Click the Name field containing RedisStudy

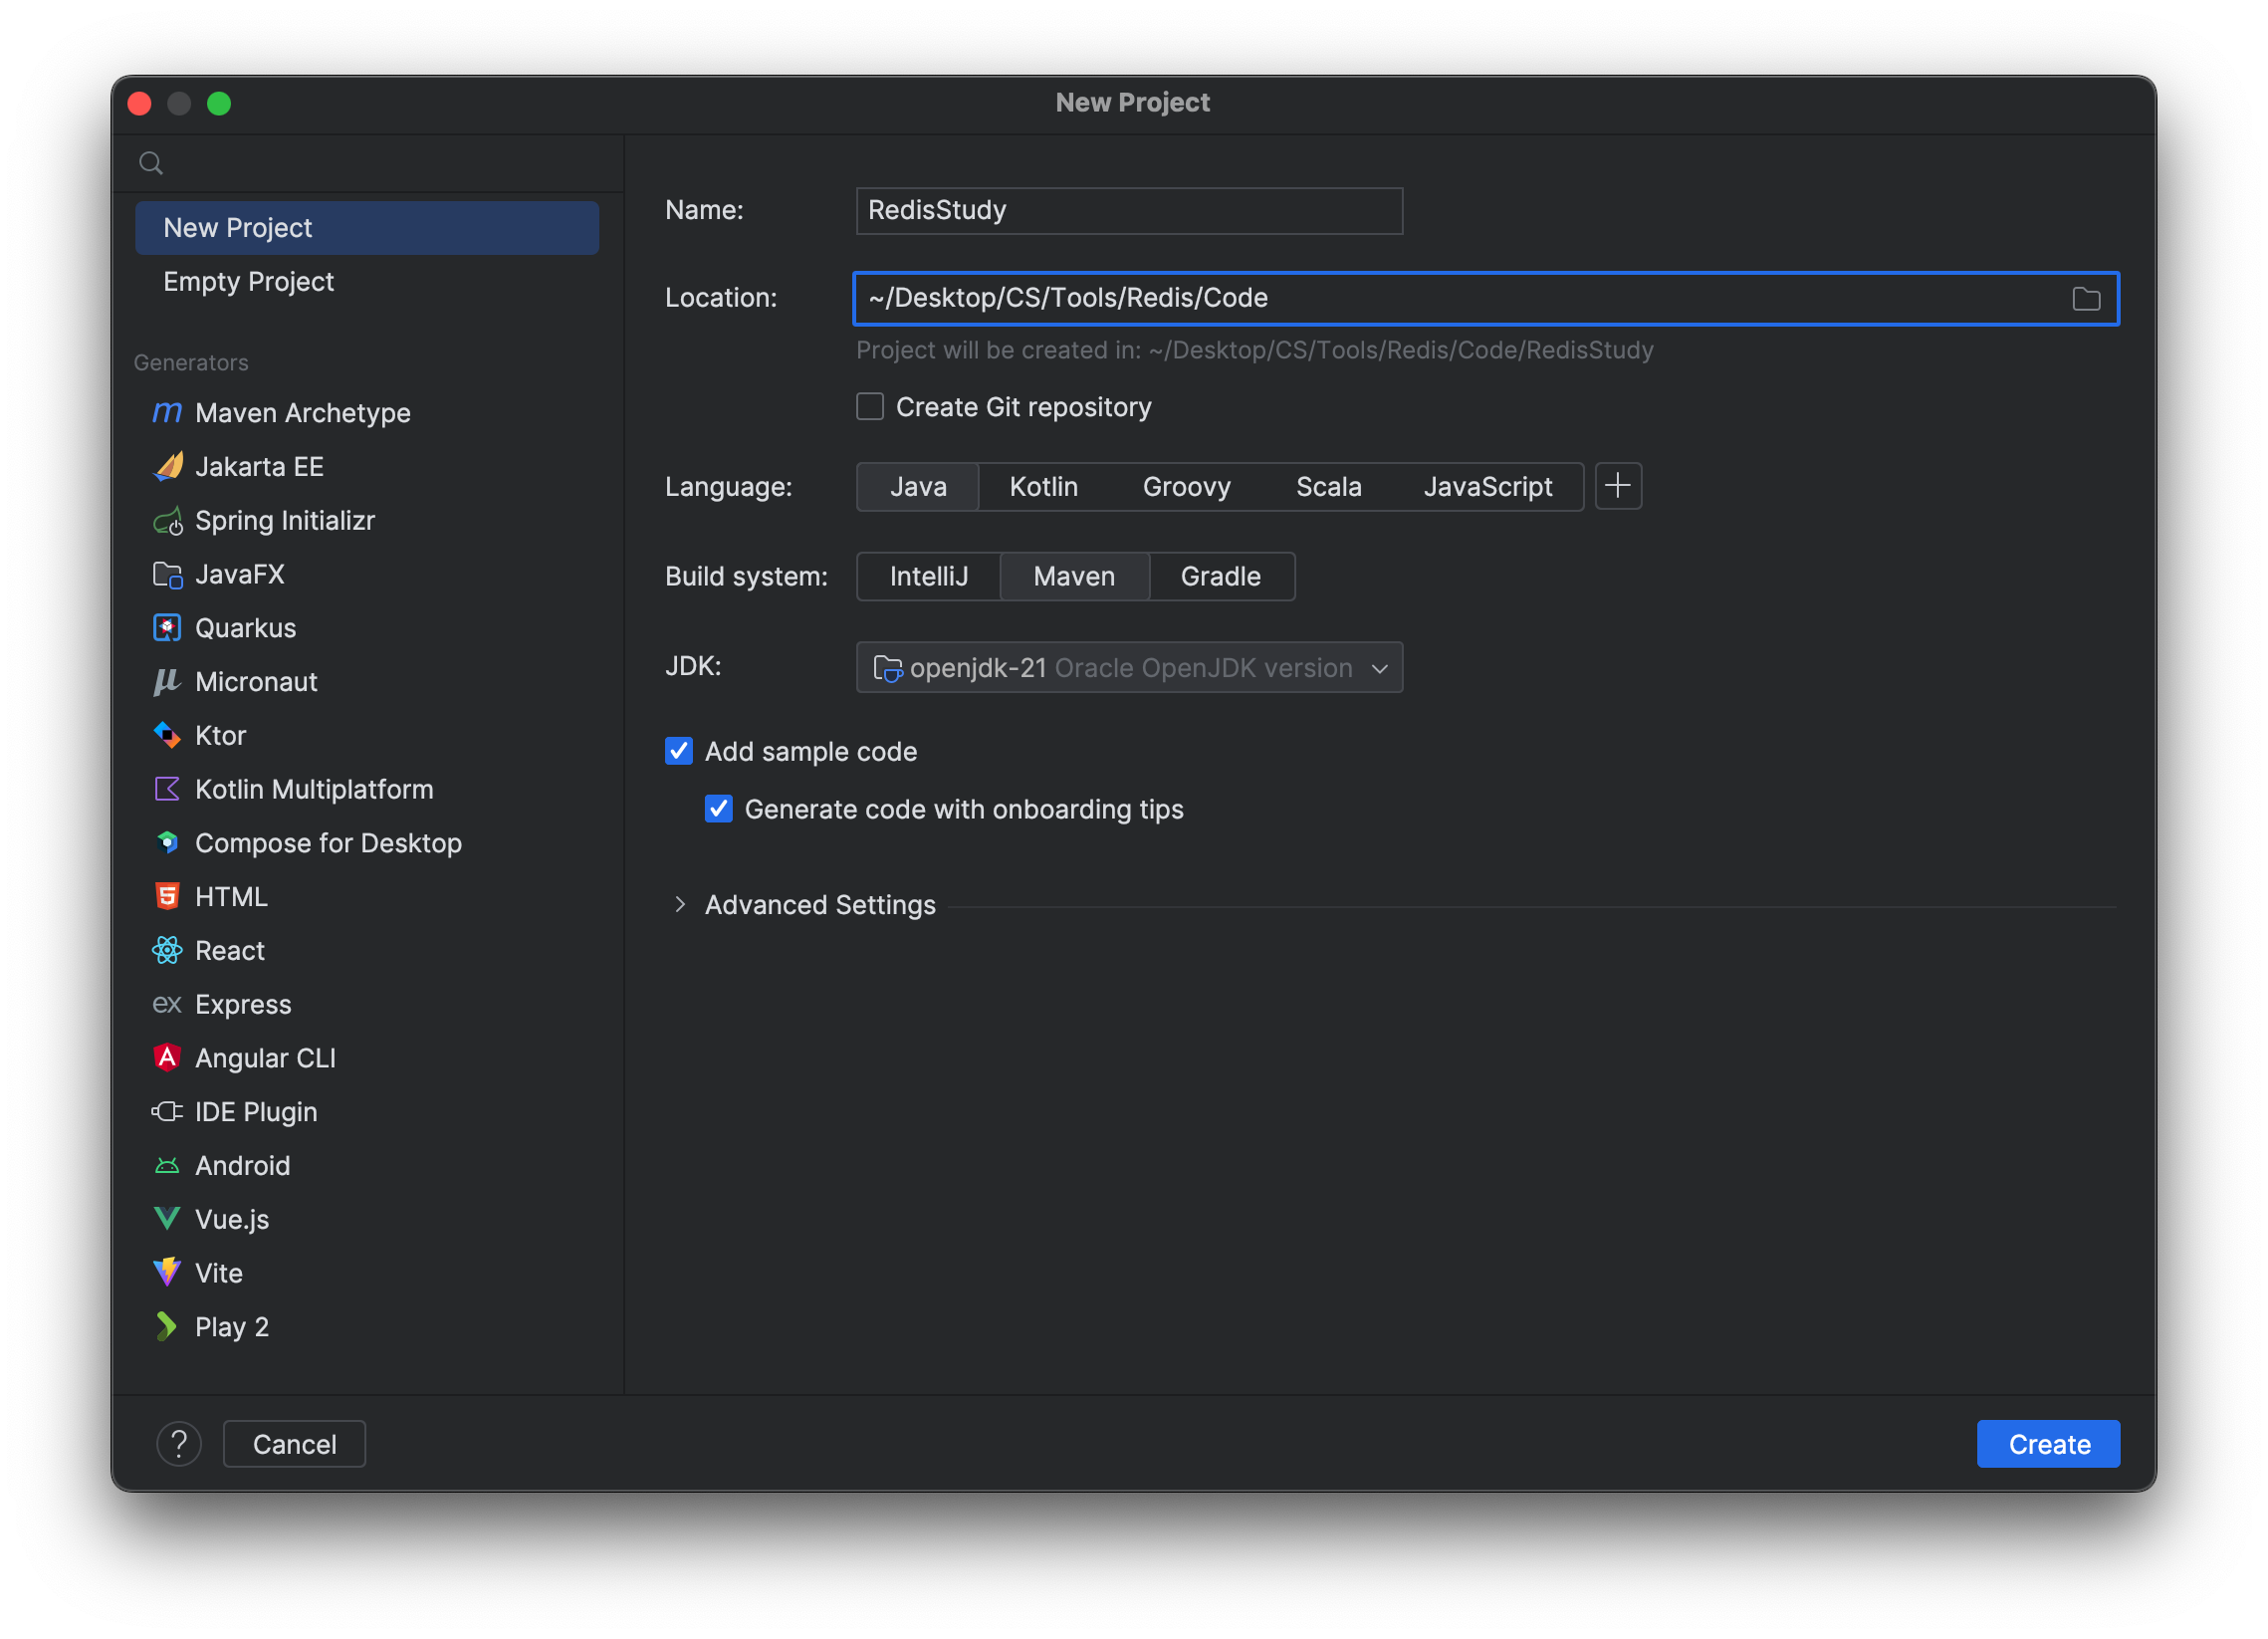tap(1129, 211)
